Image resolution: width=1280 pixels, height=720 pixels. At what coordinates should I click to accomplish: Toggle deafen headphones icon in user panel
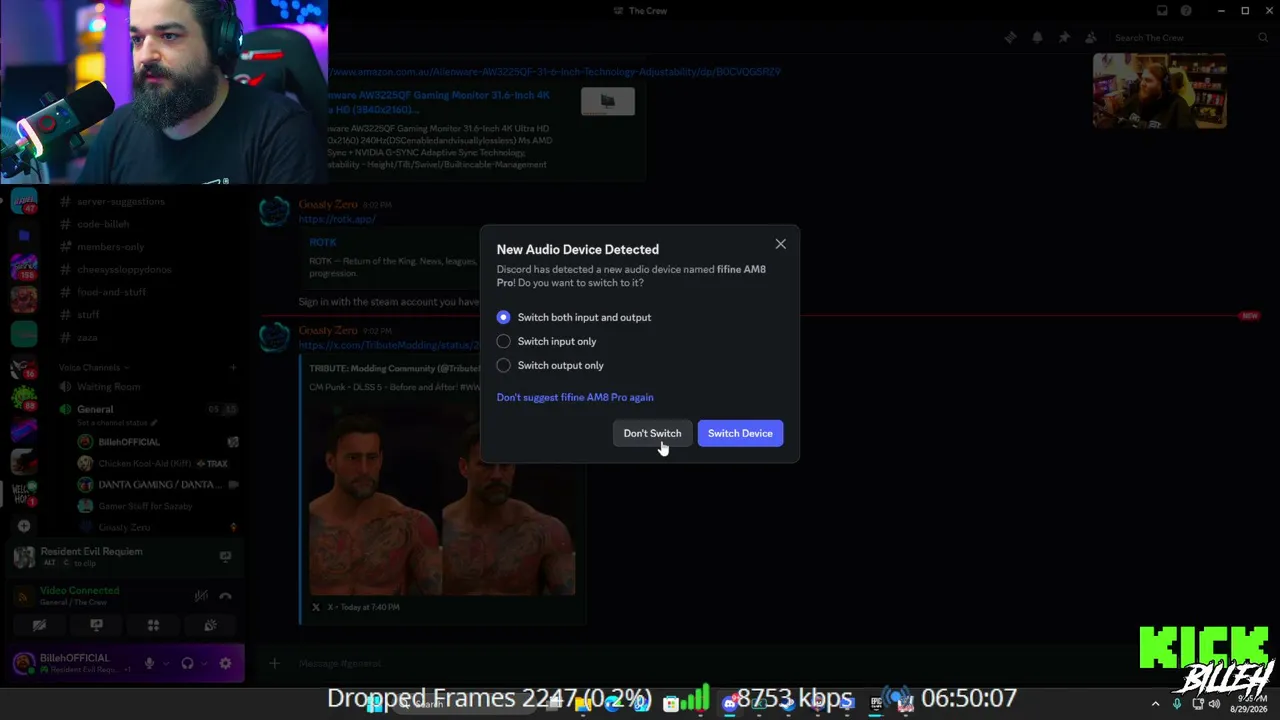[x=187, y=663]
